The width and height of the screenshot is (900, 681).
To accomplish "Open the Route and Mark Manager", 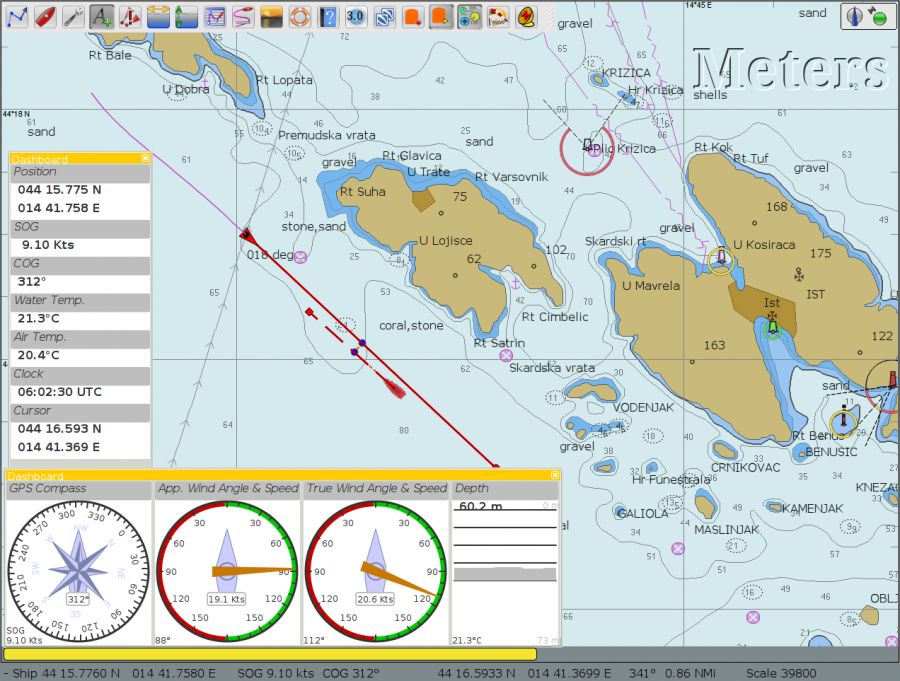I will tap(214, 16).
